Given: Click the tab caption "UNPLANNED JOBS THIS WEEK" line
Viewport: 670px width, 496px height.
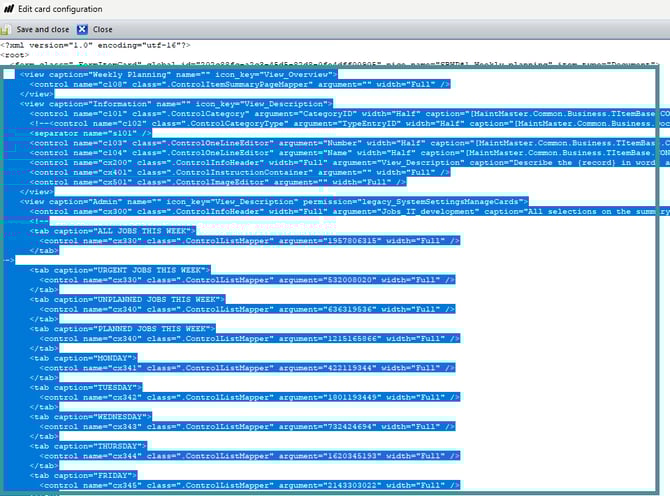Looking at the screenshot, I should (127, 299).
